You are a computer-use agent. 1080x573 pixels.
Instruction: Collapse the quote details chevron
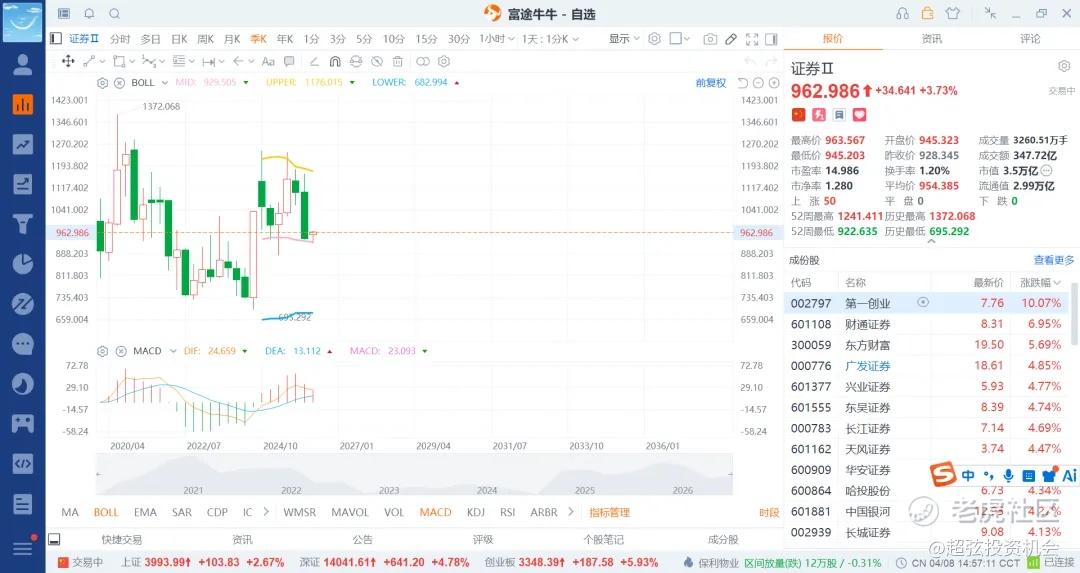[931, 242]
